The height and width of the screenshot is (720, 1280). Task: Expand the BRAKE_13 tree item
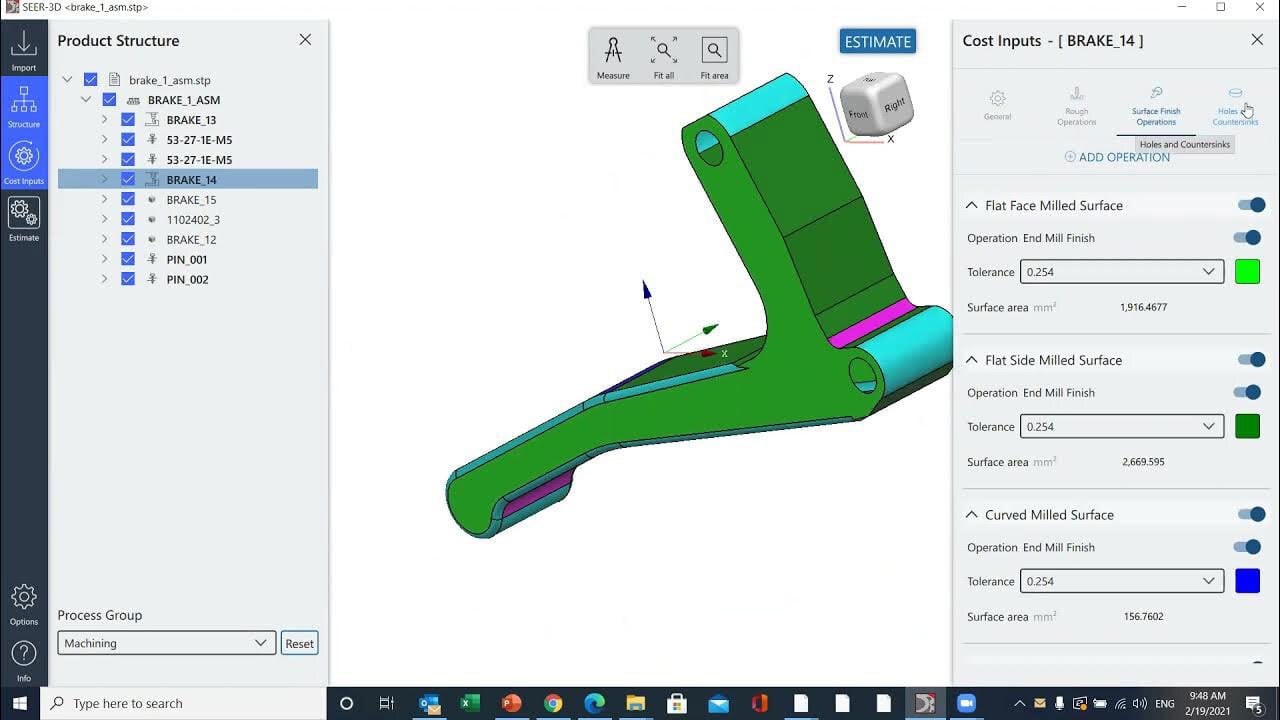[104, 119]
